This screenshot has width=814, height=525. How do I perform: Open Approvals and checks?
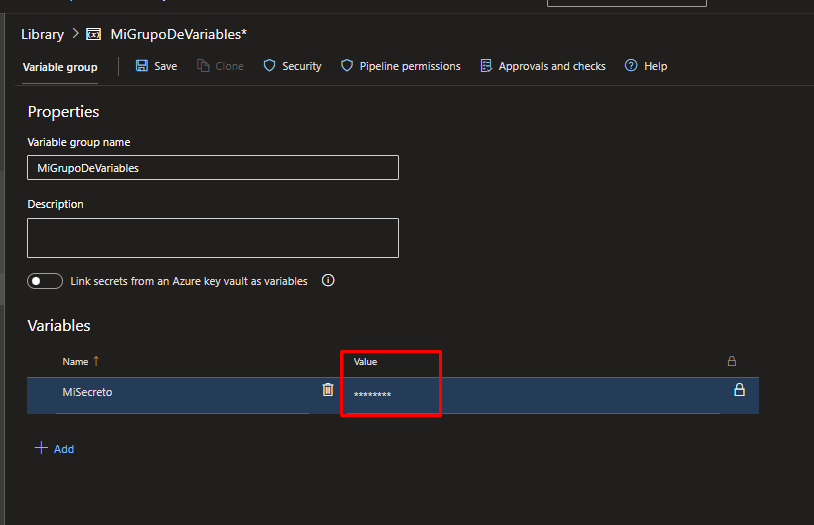point(486,66)
